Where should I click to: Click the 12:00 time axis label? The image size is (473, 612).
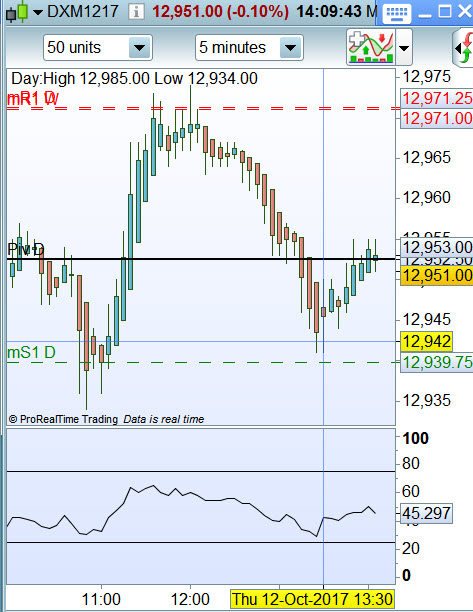click(x=190, y=599)
